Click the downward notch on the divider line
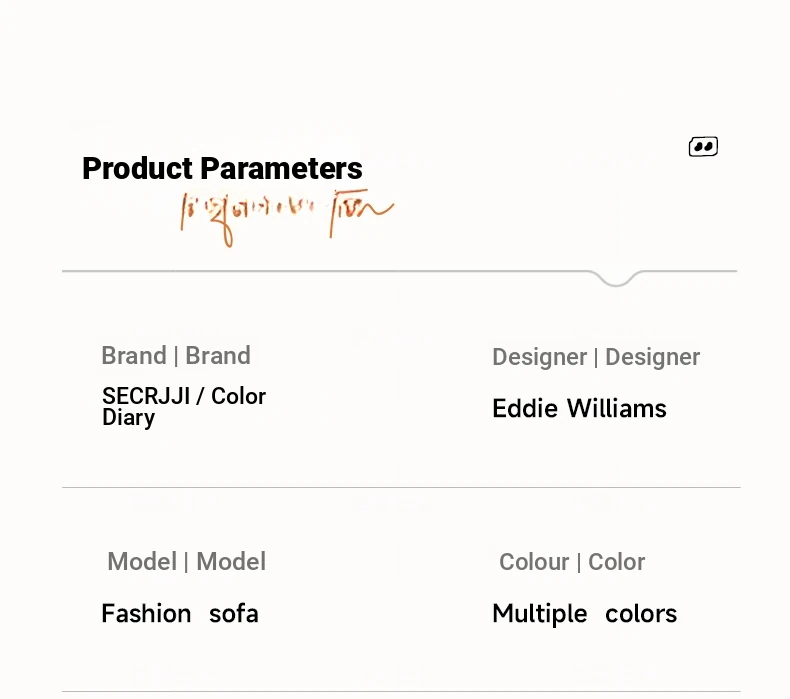Screen dimensions: 790x699 point(616,278)
